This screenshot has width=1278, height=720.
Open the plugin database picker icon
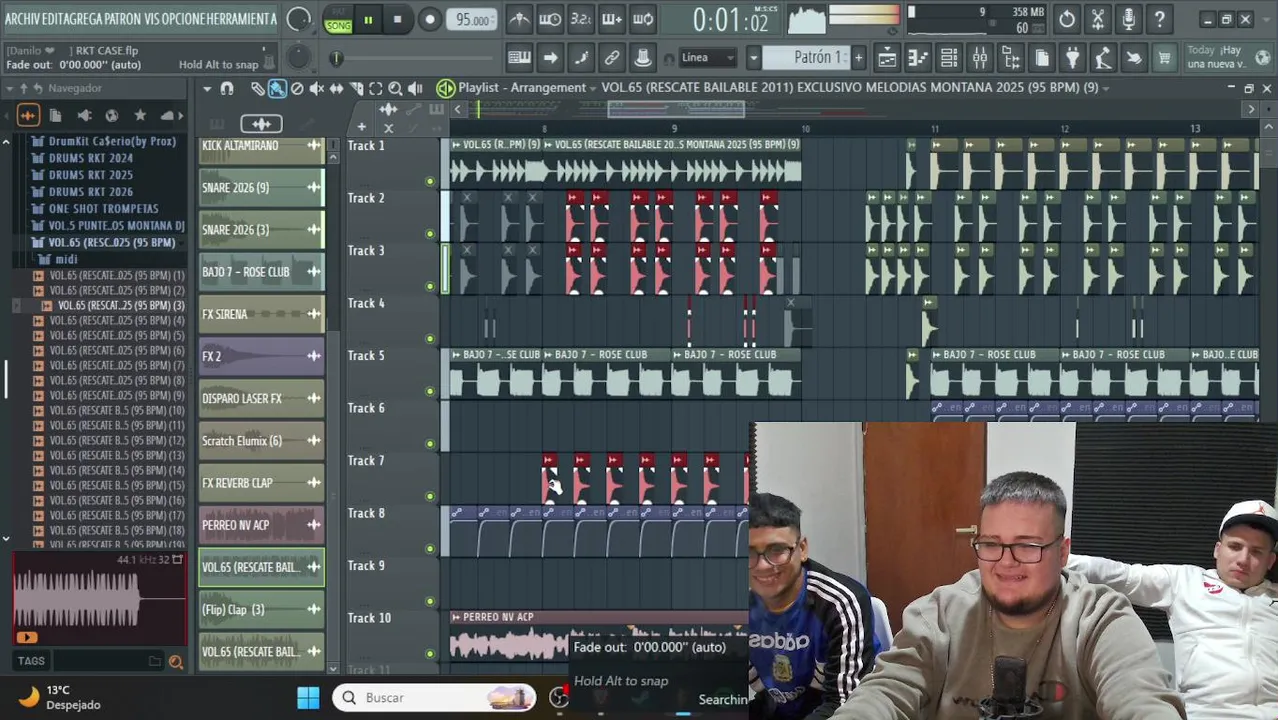pyautogui.click(x=1072, y=58)
